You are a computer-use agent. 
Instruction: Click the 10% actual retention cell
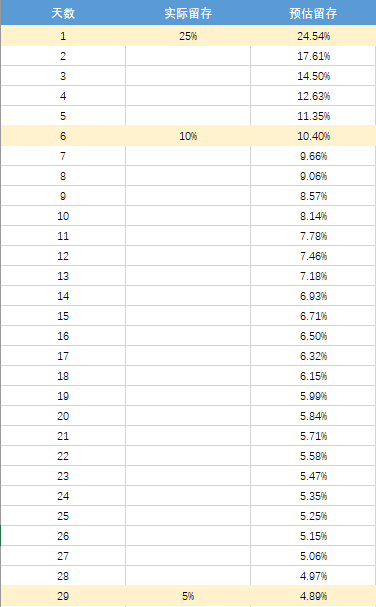point(188,136)
